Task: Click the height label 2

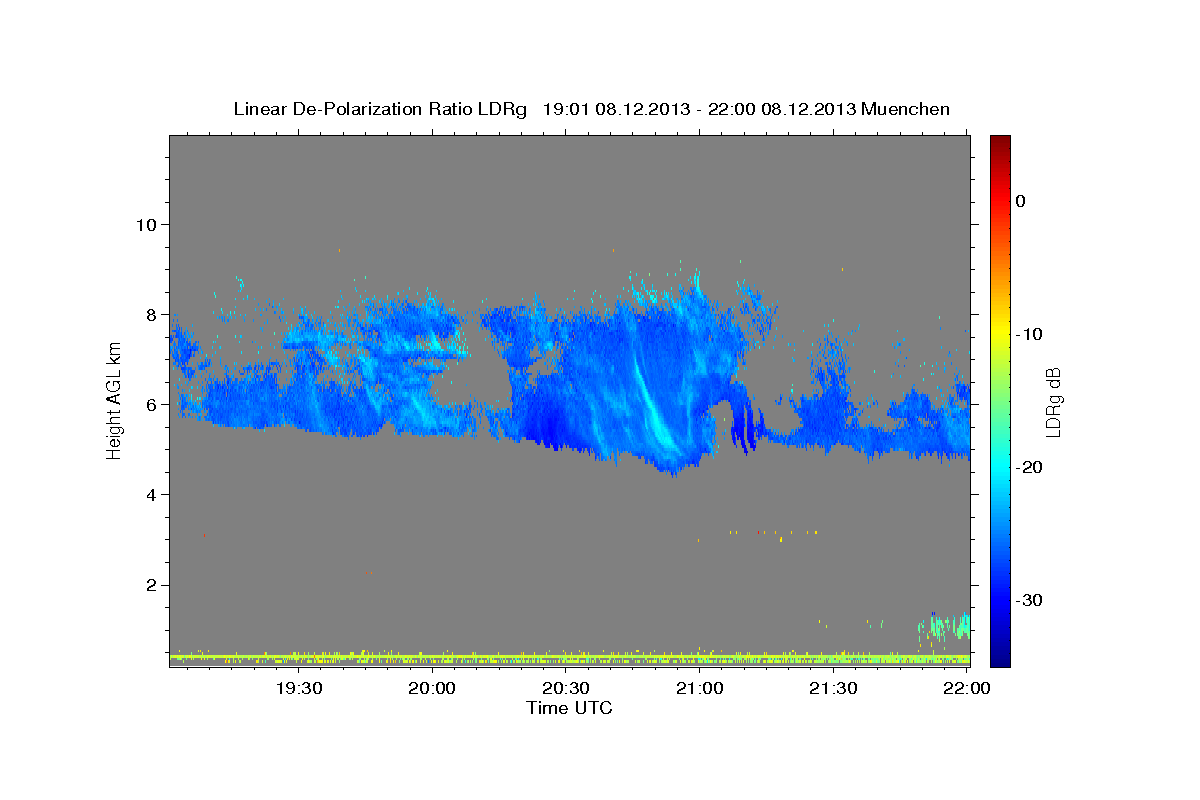Action: pyautogui.click(x=150, y=585)
